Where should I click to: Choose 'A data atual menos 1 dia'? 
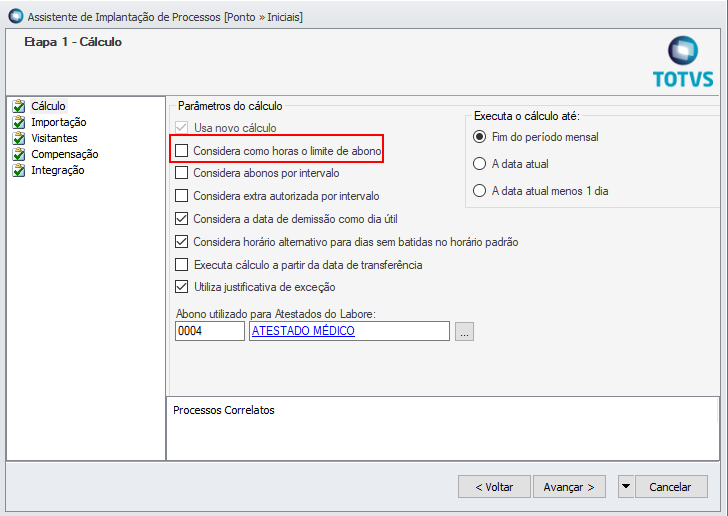tap(480, 190)
